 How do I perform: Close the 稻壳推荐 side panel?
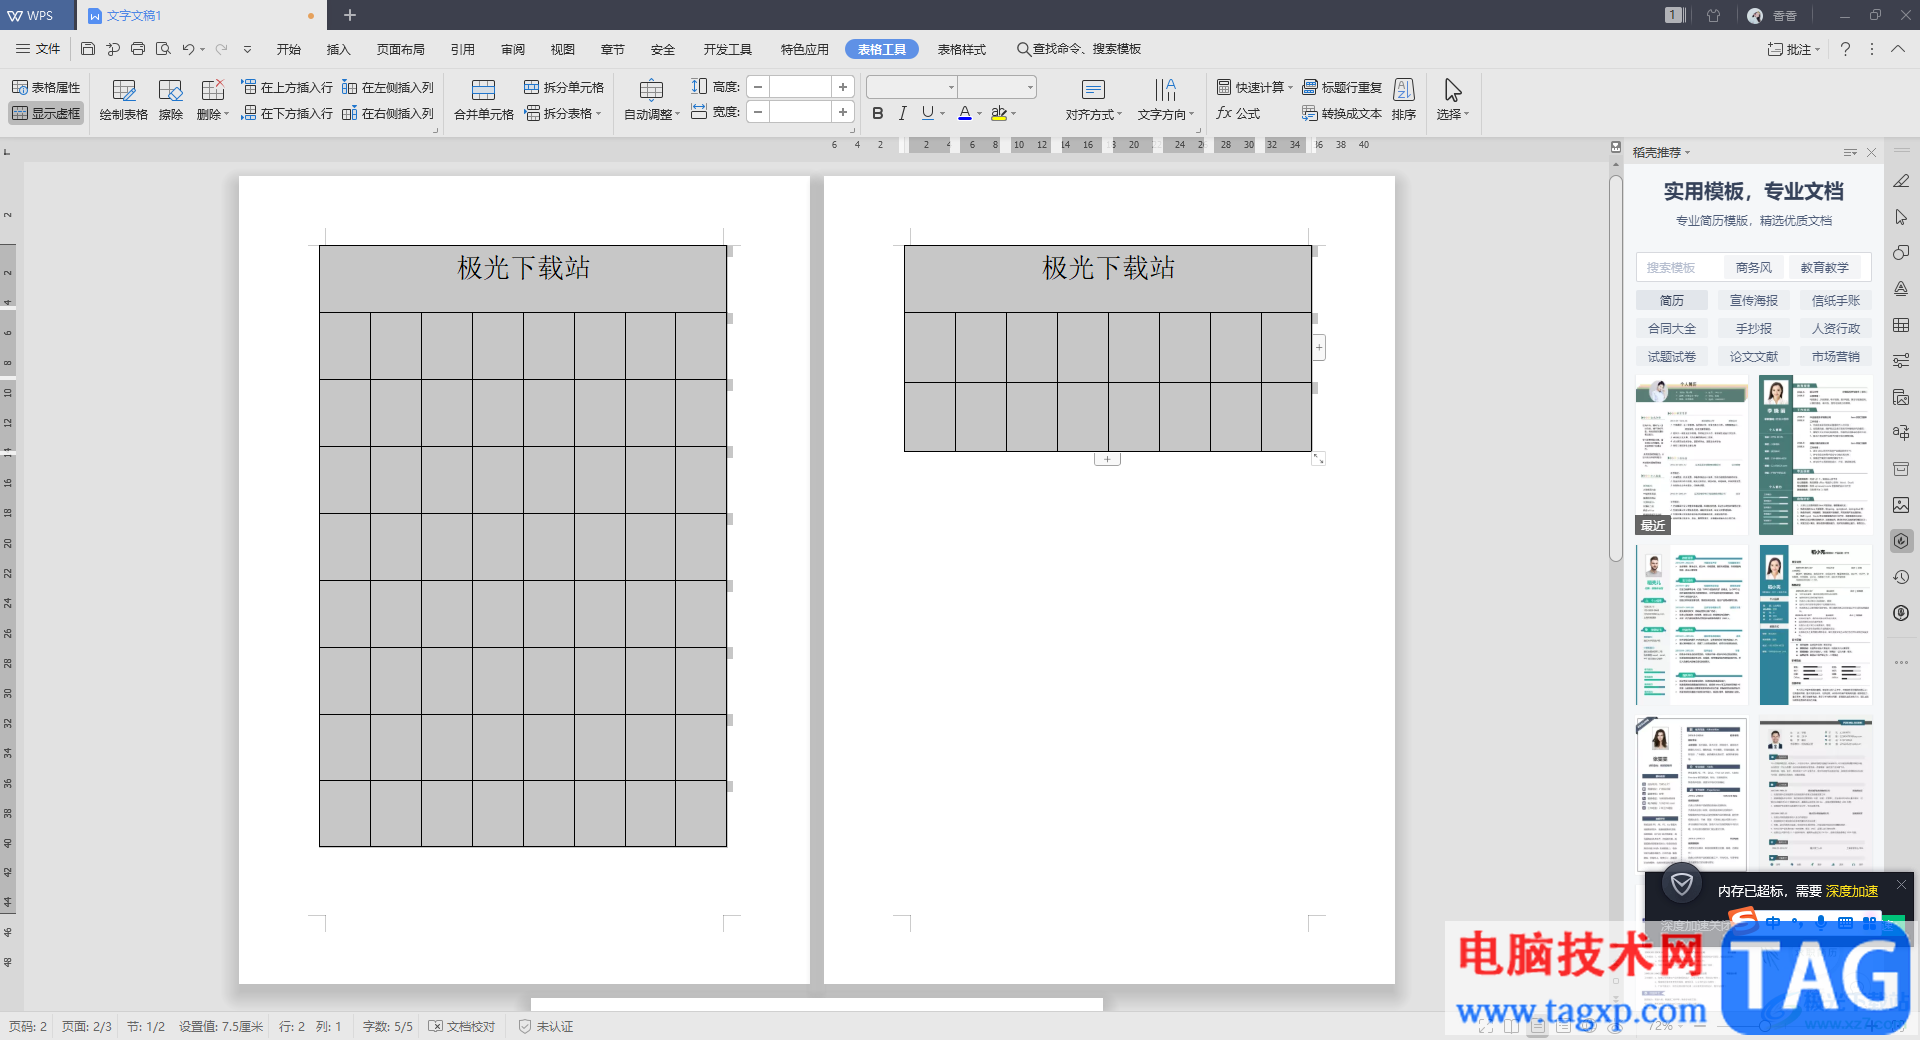pyautogui.click(x=1872, y=153)
